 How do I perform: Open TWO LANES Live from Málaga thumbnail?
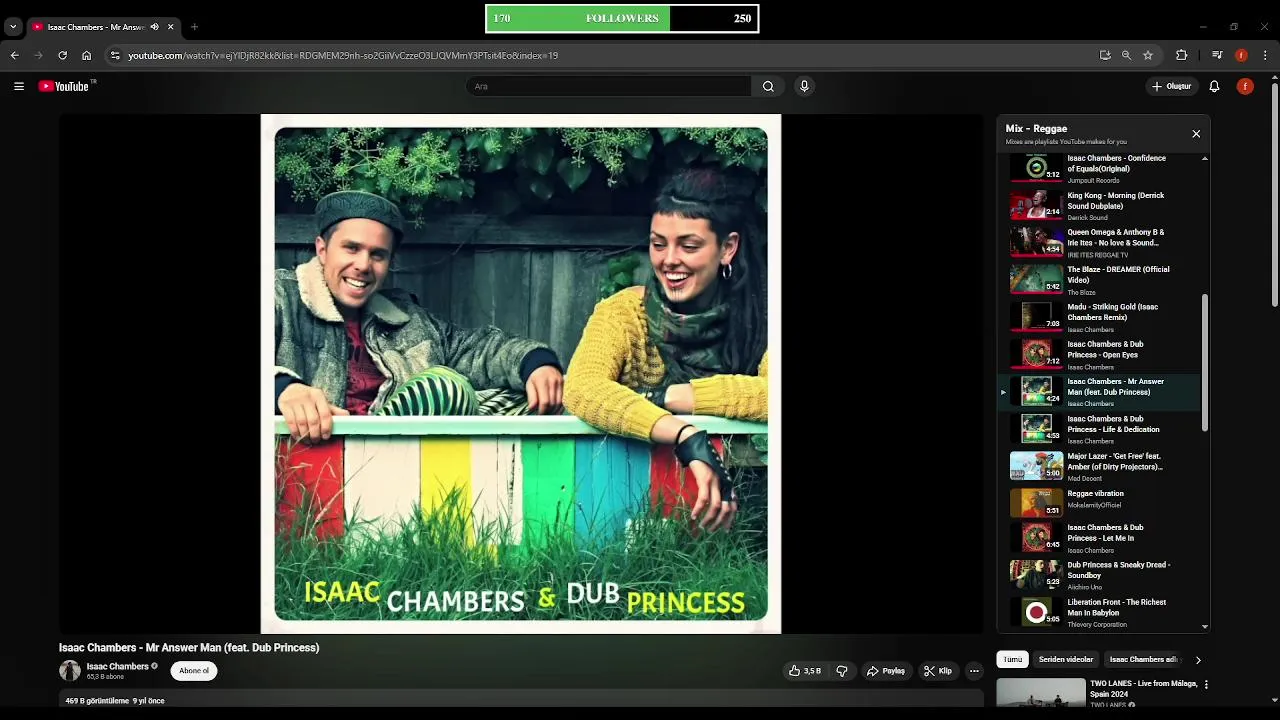[1041, 693]
